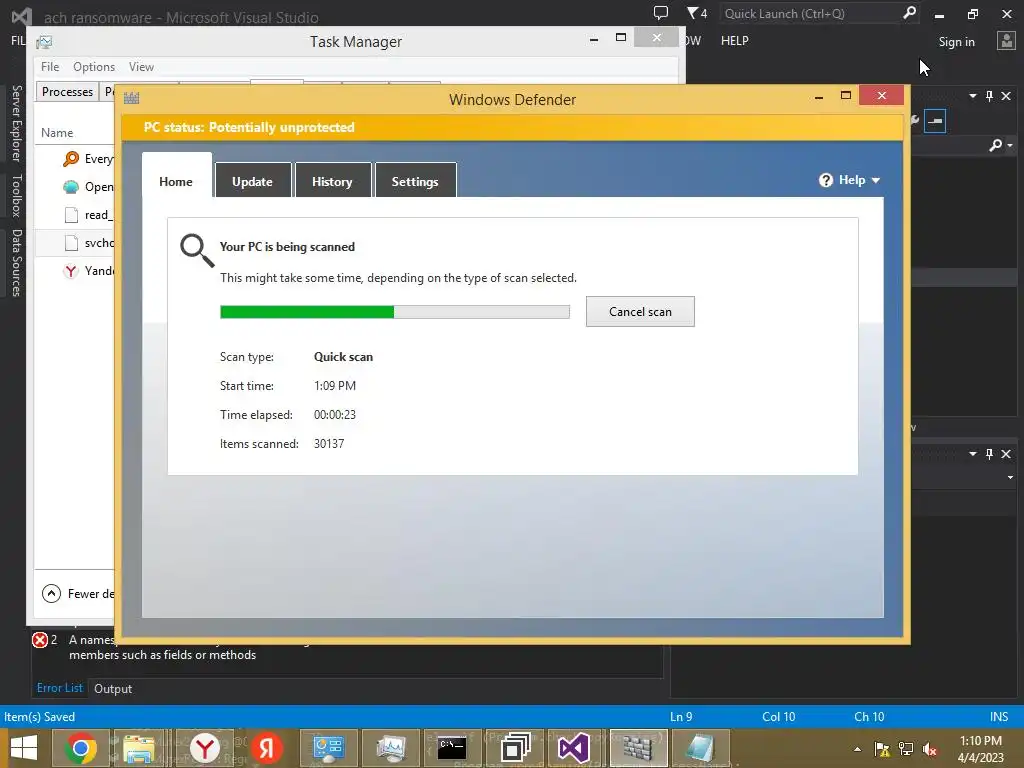The width and height of the screenshot is (1024, 768).
Task: Open the Server Explorer side tab
Action: tap(16, 123)
